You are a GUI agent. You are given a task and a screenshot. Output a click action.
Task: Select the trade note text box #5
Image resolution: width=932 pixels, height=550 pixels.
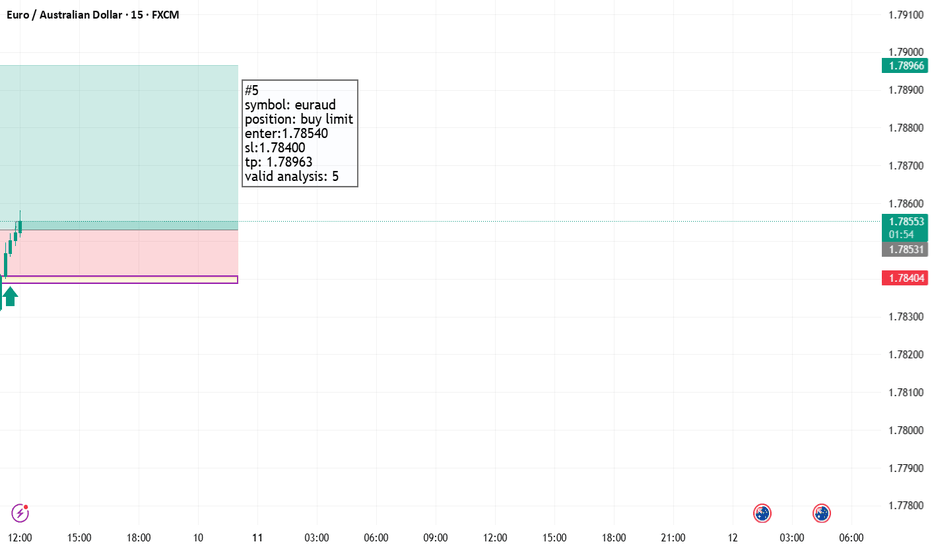tap(300, 133)
